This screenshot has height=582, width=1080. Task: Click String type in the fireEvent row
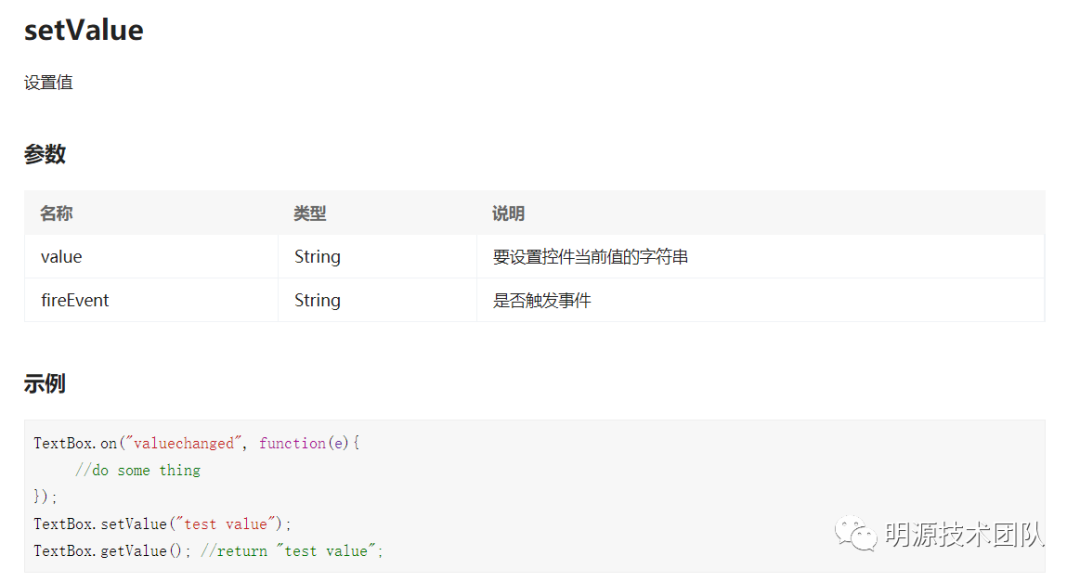click(317, 300)
